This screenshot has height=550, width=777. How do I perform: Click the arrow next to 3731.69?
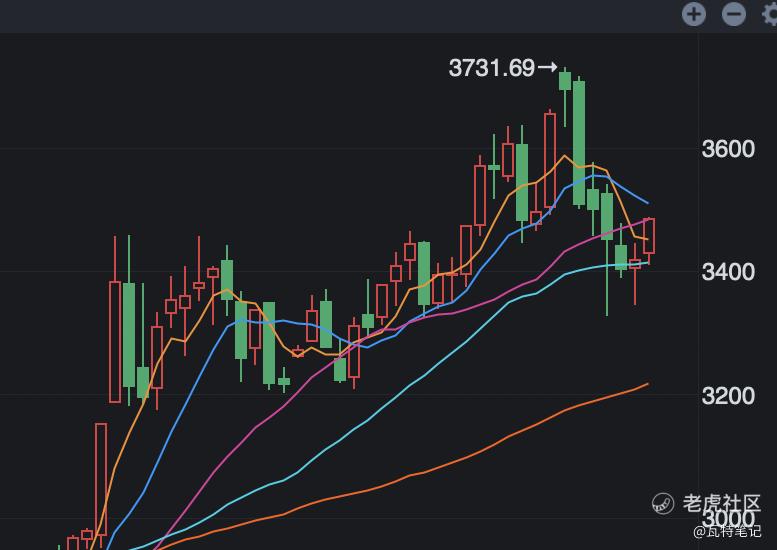[x=547, y=68]
